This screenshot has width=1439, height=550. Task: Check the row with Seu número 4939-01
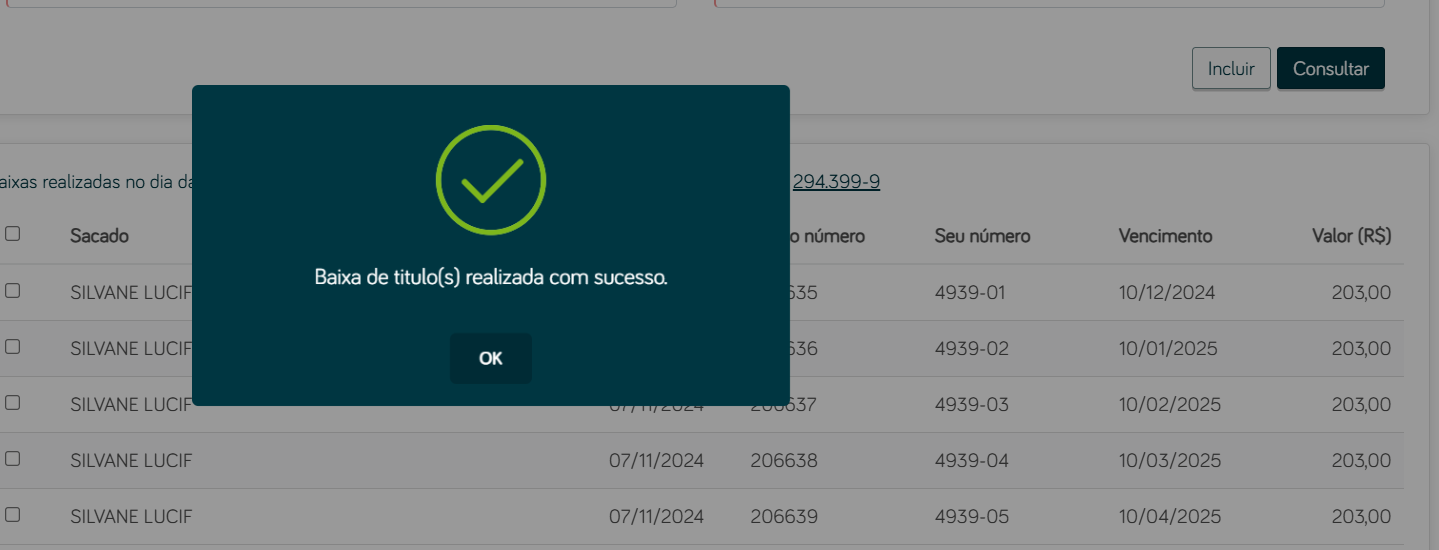click(13, 291)
